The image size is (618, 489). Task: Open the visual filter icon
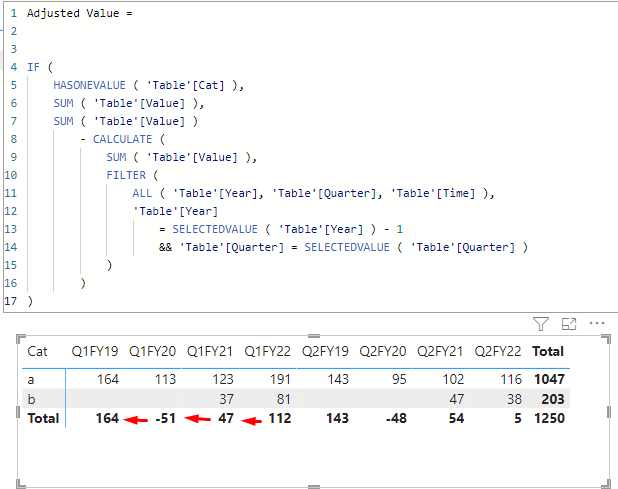pos(540,324)
